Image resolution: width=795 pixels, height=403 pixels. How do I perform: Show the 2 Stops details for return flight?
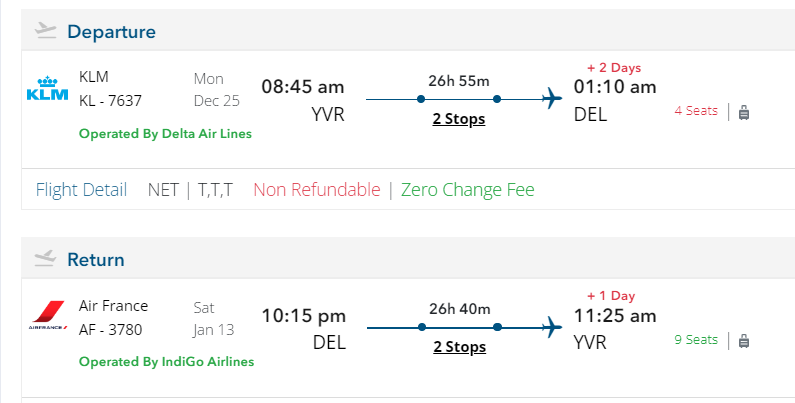[x=459, y=347]
